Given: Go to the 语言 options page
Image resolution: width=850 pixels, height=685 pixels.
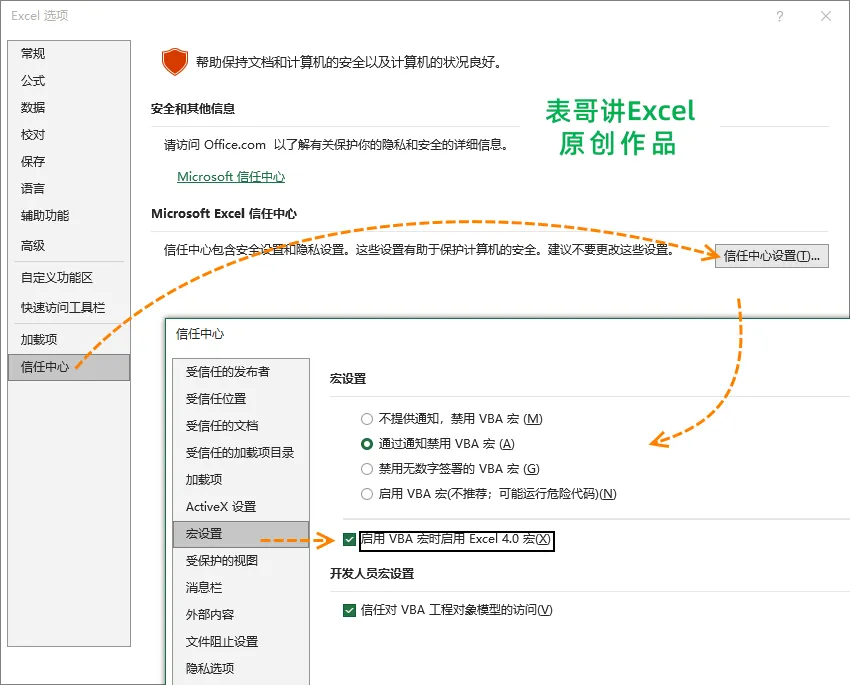Looking at the screenshot, I should tap(69, 189).
